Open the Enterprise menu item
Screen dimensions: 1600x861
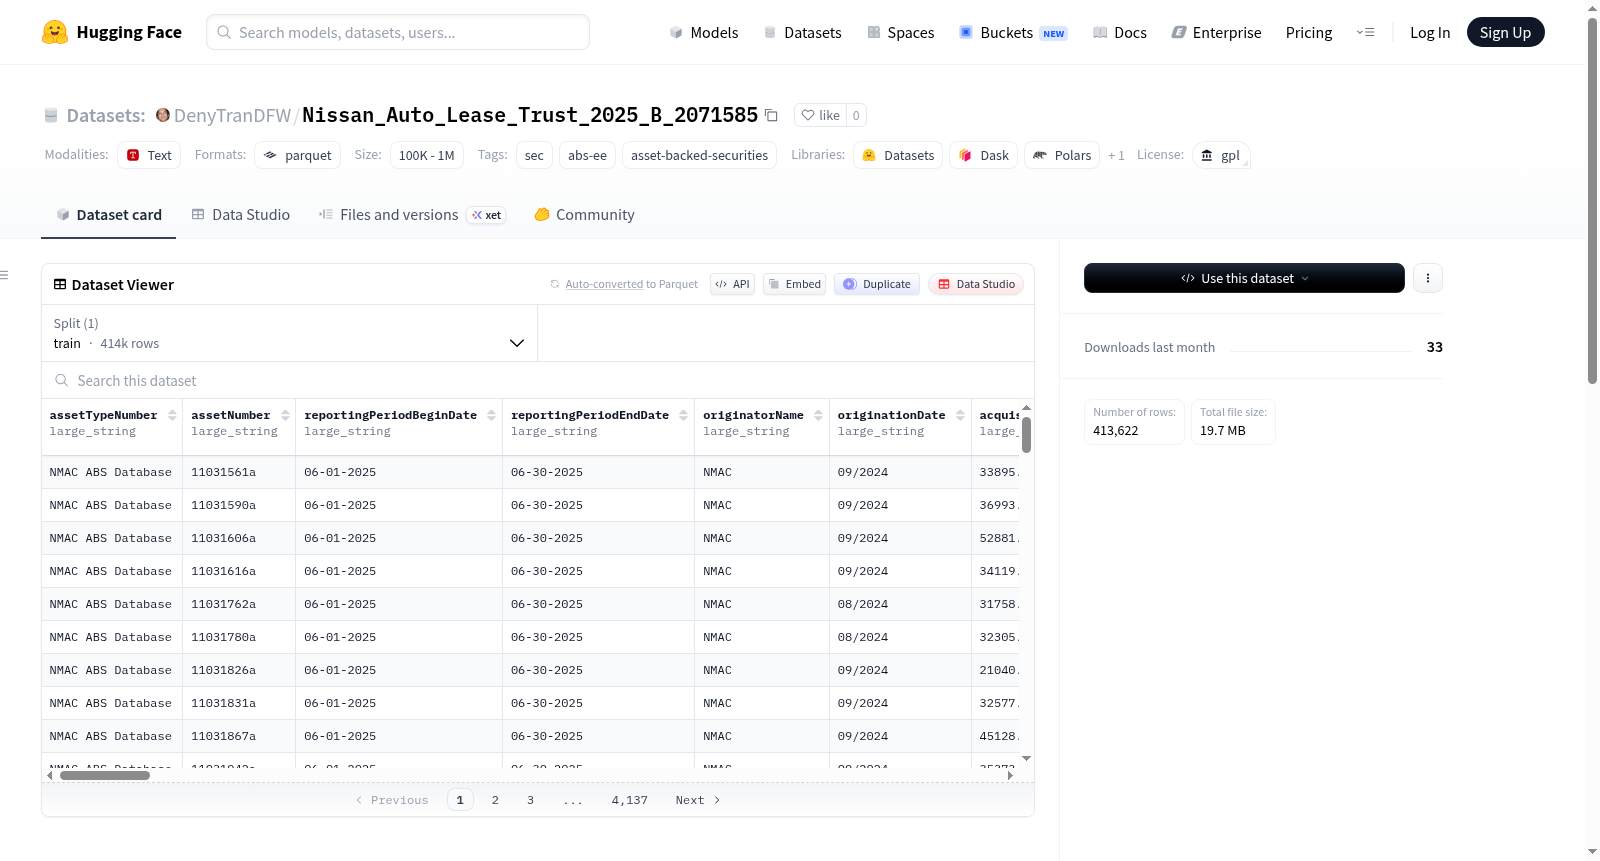1216,32
